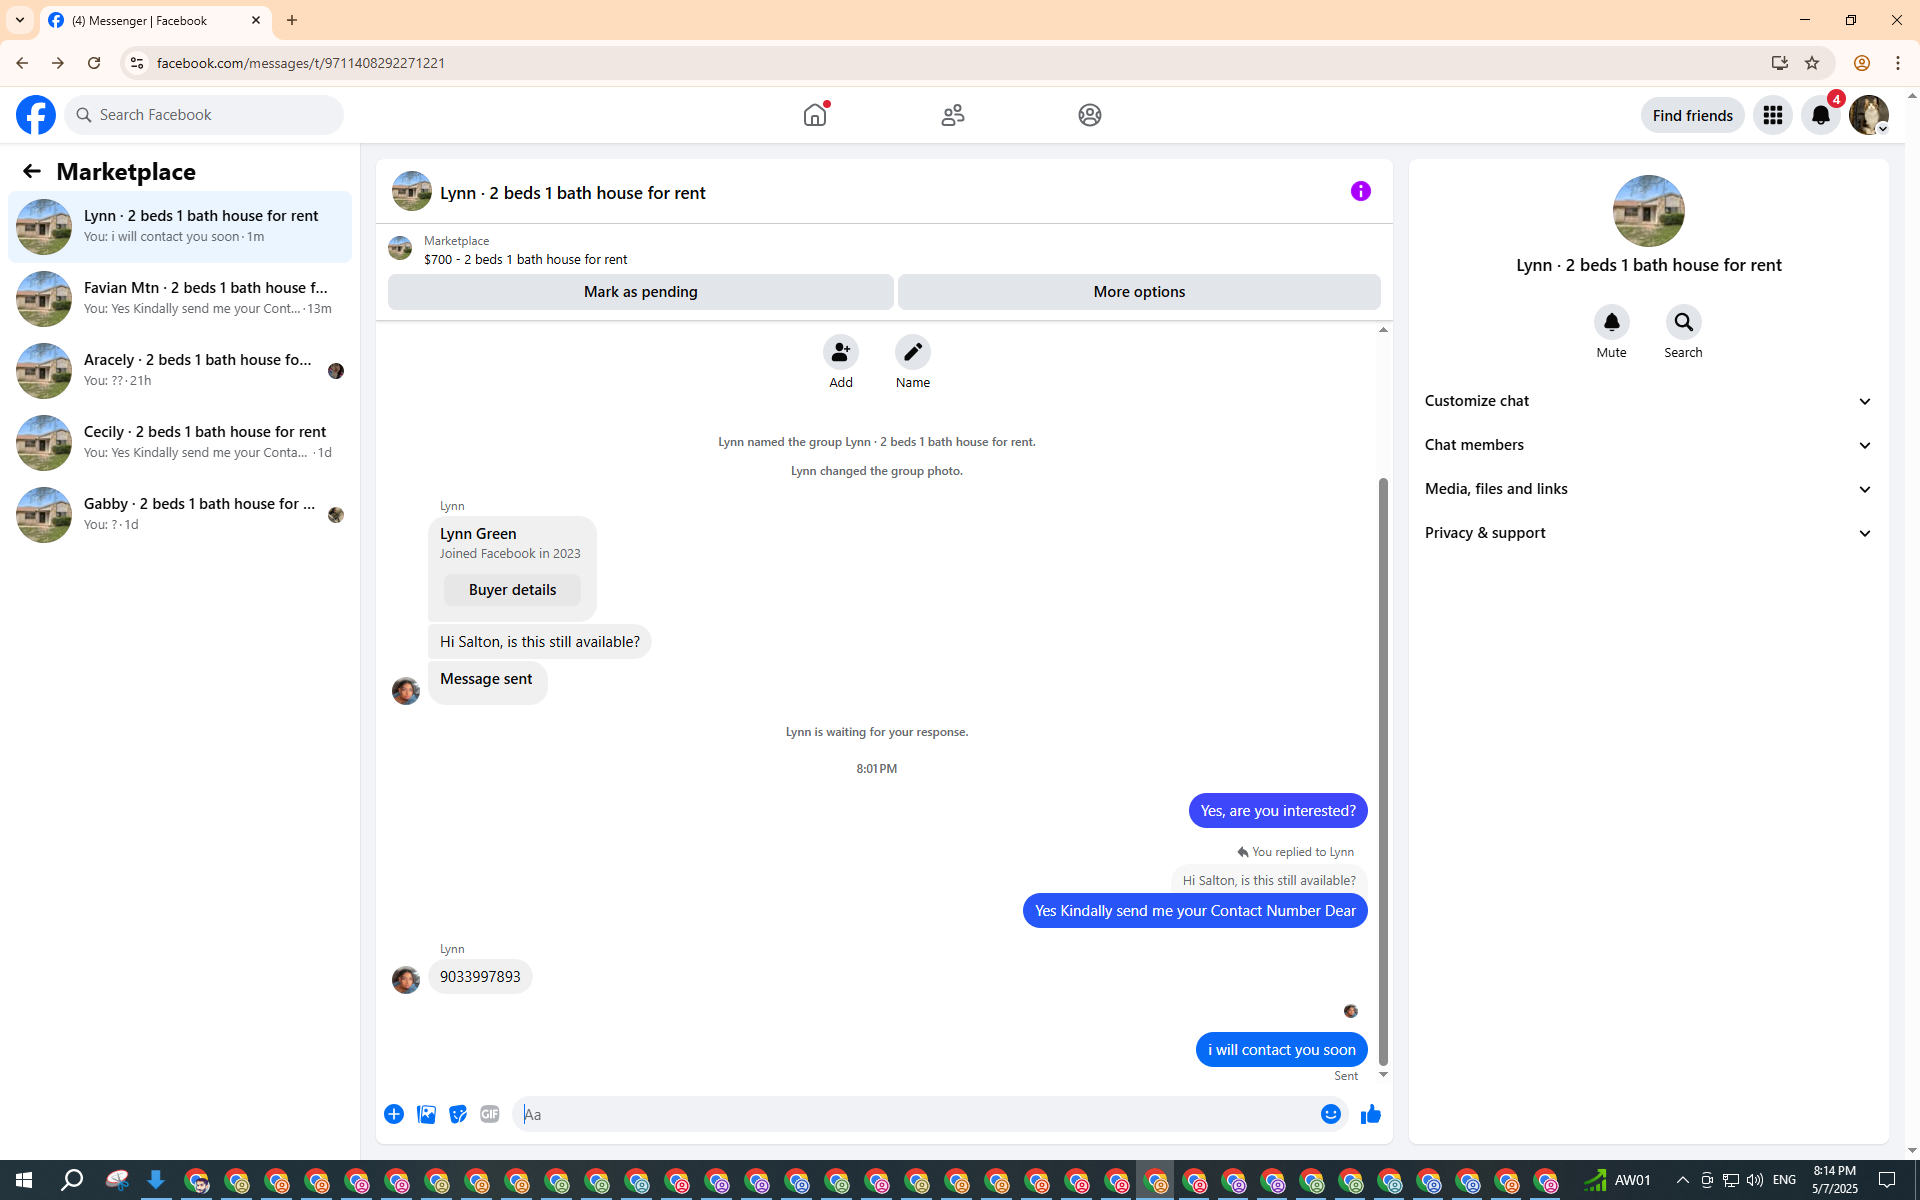Click Mark as pending button
The height and width of the screenshot is (1200, 1920).
[640, 292]
